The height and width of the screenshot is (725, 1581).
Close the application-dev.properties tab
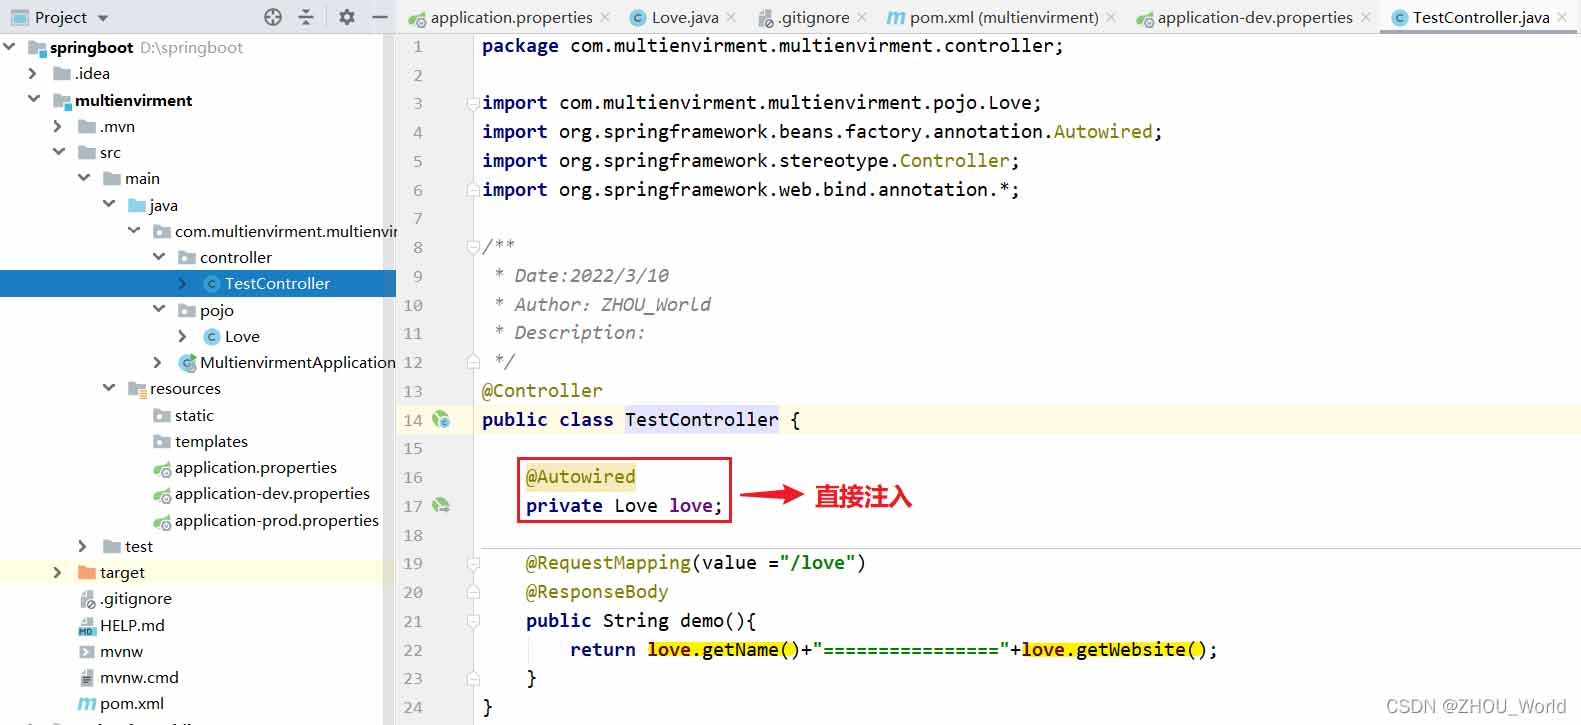tap(1366, 17)
